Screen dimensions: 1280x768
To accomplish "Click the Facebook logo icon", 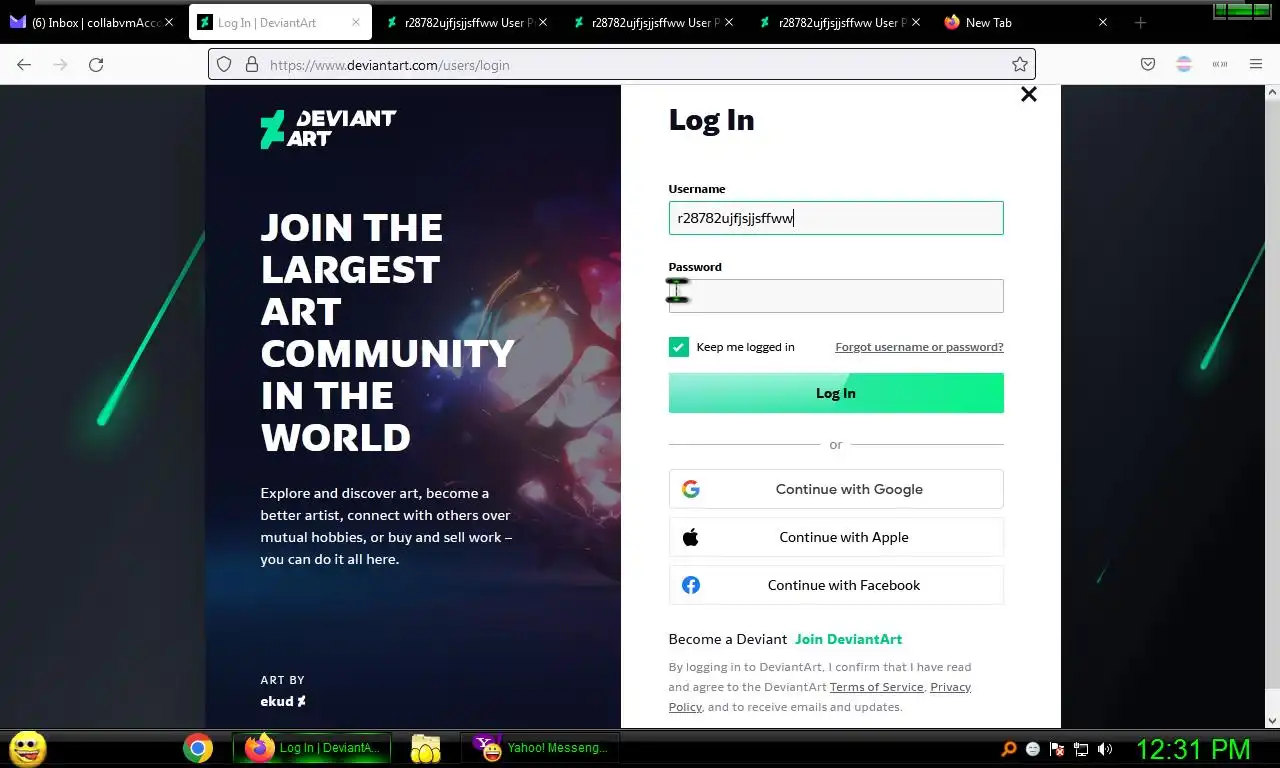I will (x=690, y=585).
